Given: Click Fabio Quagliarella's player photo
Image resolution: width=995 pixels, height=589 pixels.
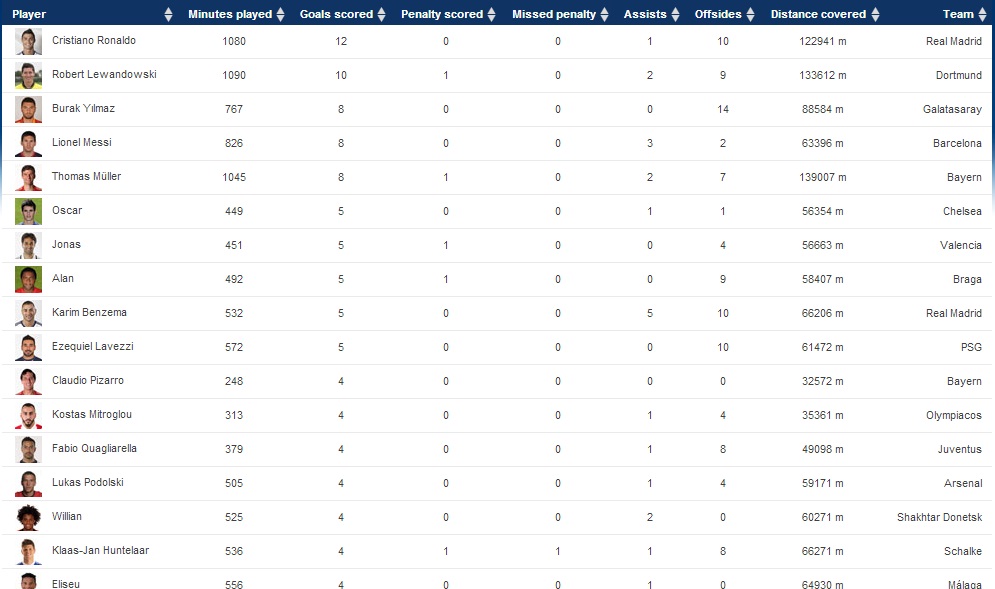Looking at the screenshot, I should pyautogui.click(x=29, y=449).
